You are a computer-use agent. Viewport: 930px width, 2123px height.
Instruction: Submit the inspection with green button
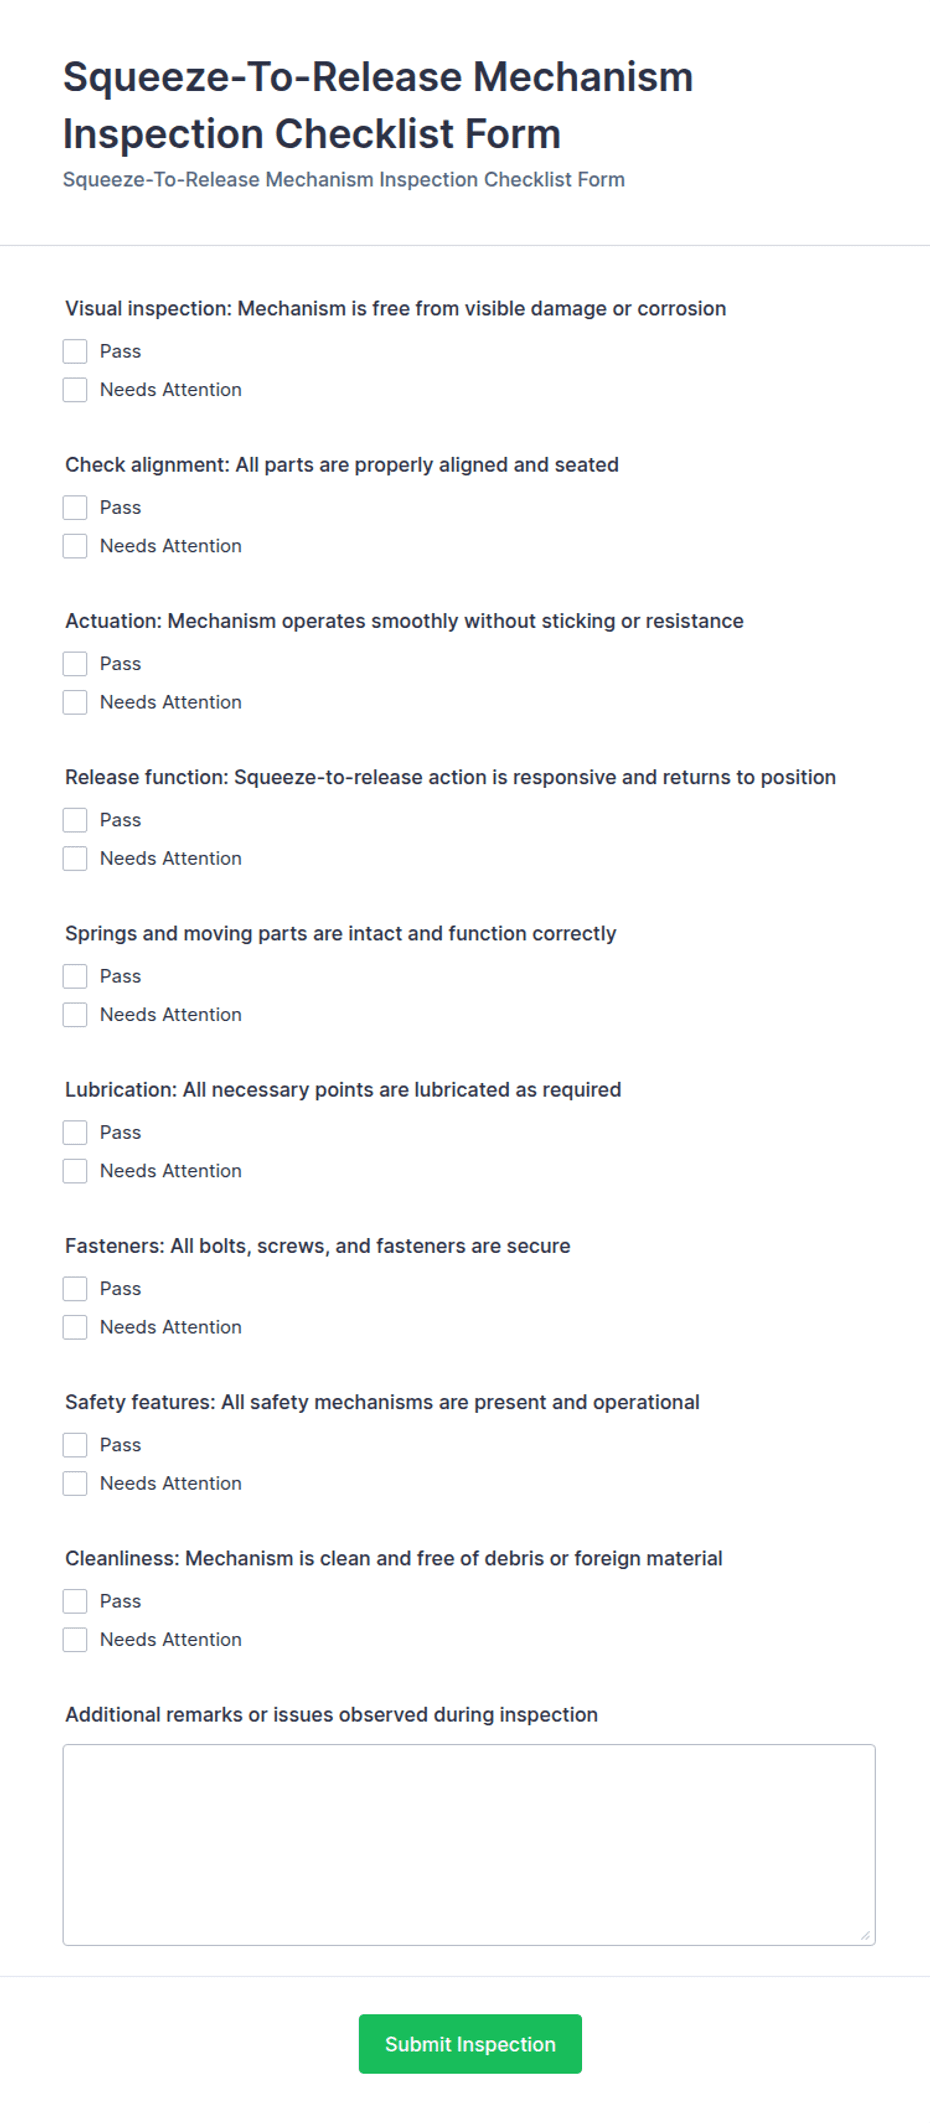pyautogui.click(x=470, y=2044)
